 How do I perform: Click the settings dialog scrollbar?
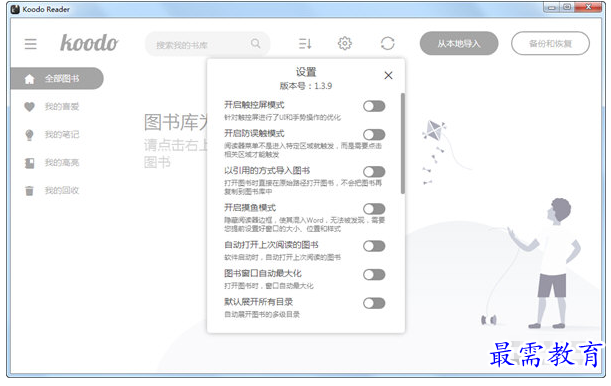[x=403, y=143]
